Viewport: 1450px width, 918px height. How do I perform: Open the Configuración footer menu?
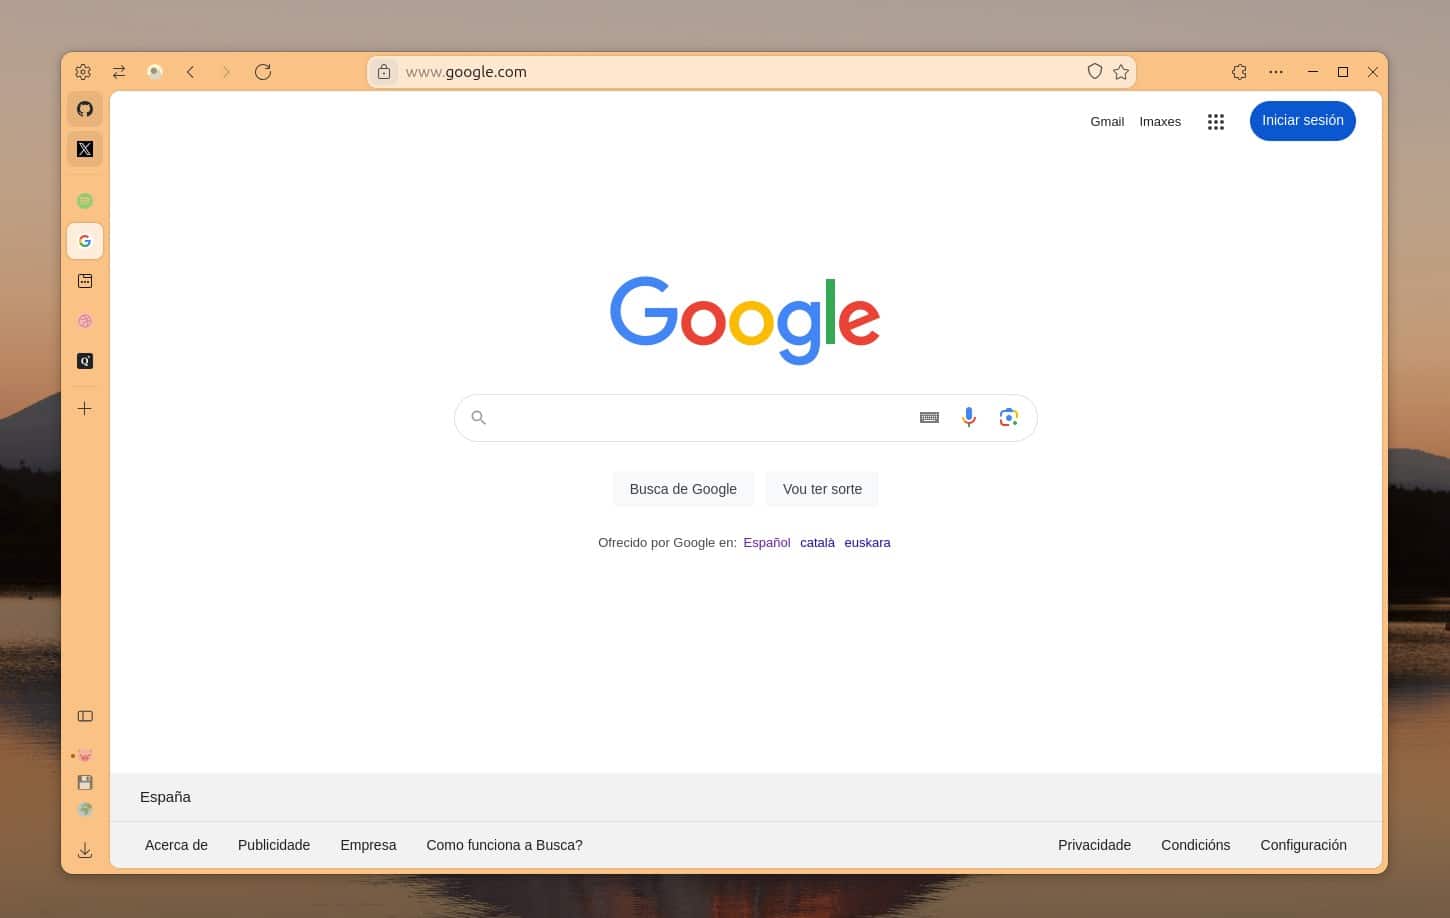1303,845
